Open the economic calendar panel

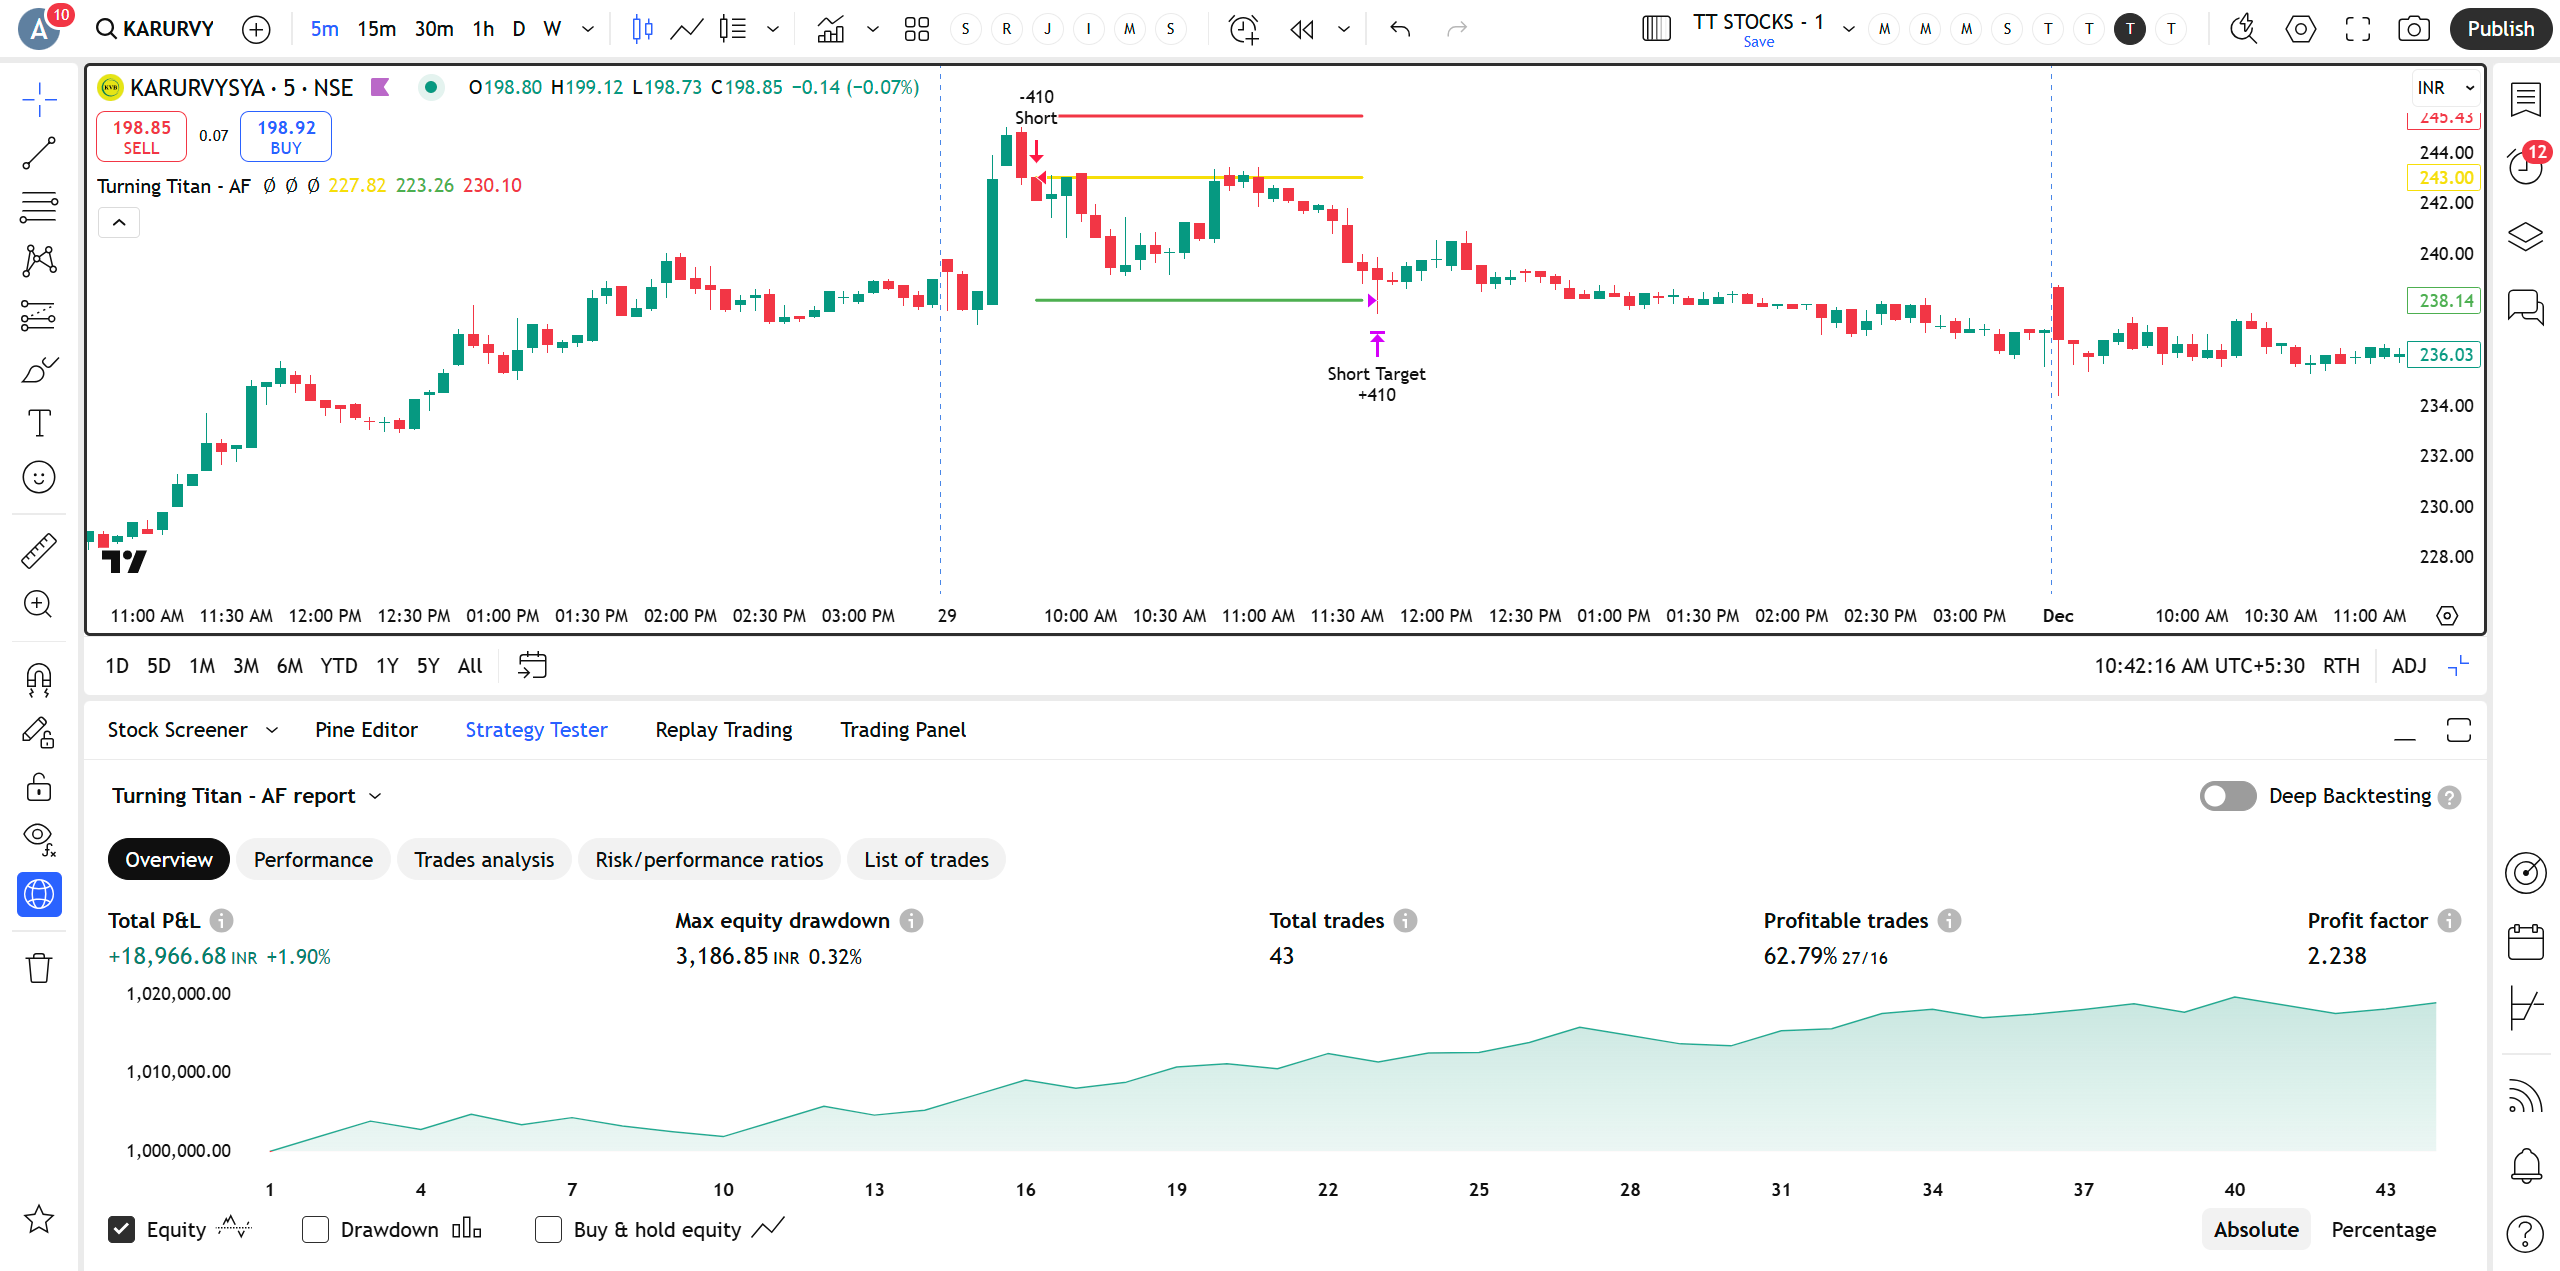point(2526,941)
